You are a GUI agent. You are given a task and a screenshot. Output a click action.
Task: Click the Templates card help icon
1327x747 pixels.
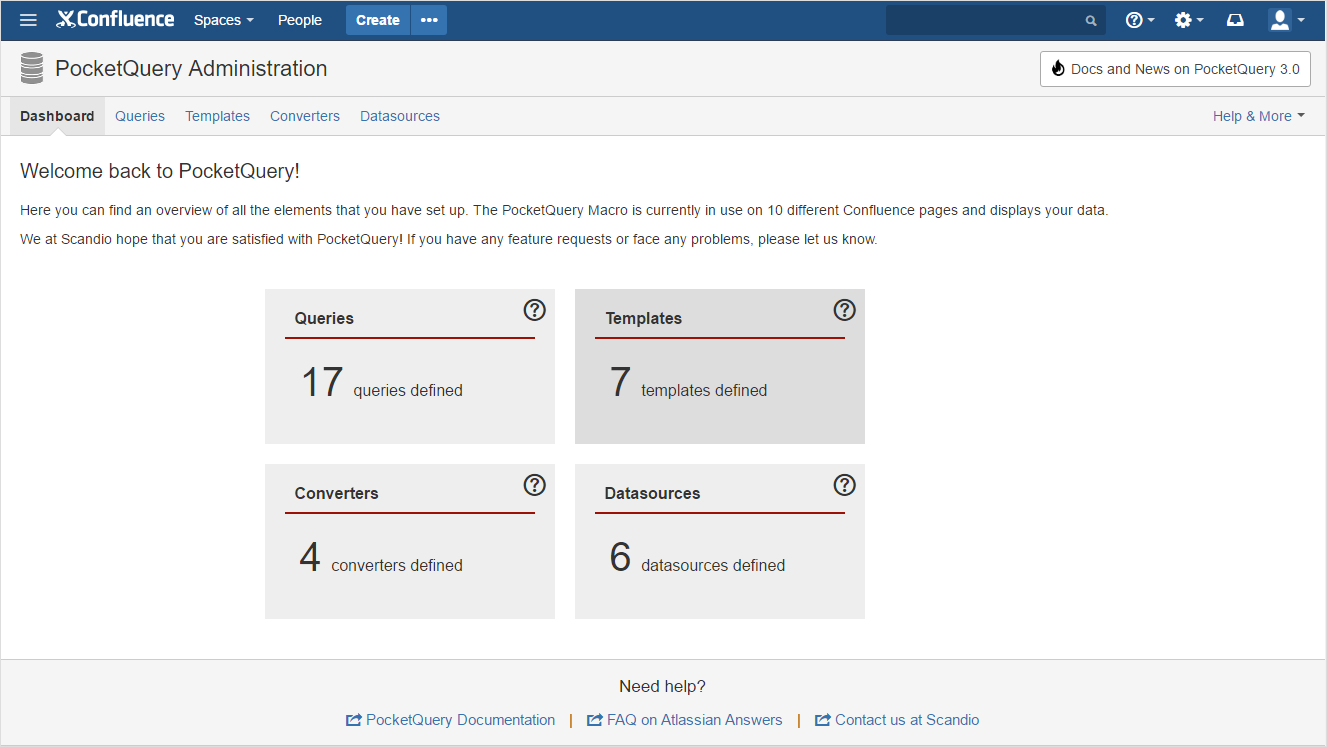[845, 310]
